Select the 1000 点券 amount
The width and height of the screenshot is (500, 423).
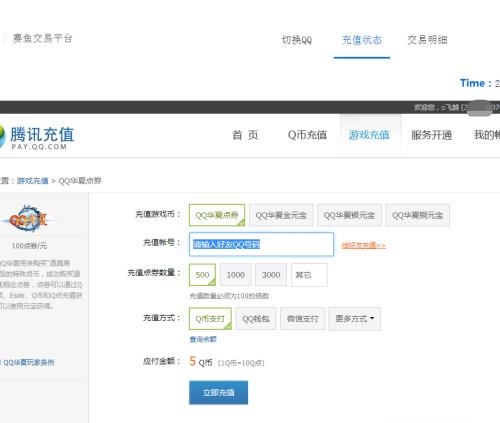click(x=236, y=275)
